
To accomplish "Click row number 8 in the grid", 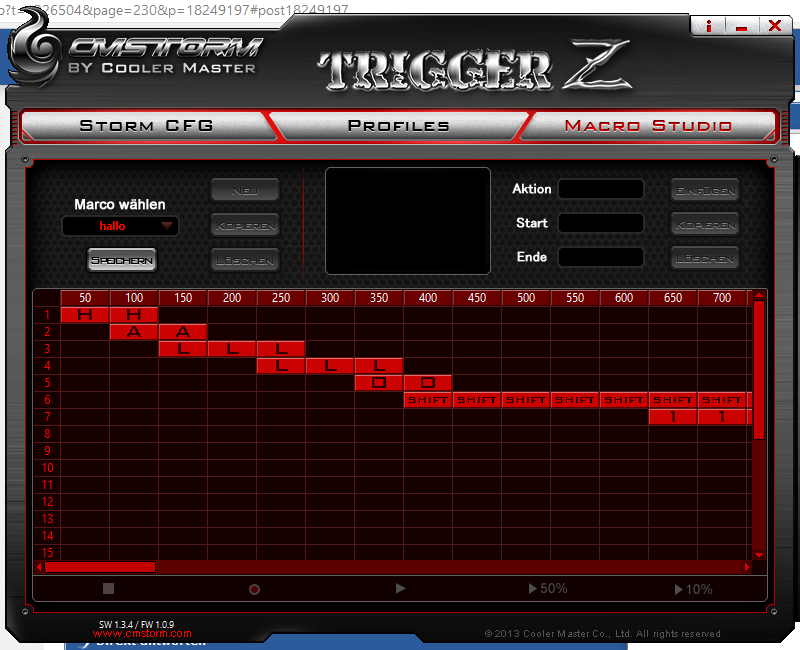I will (47, 434).
